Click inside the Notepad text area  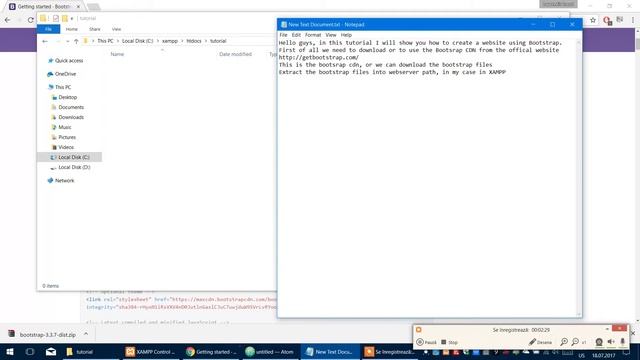[x=427, y=178]
